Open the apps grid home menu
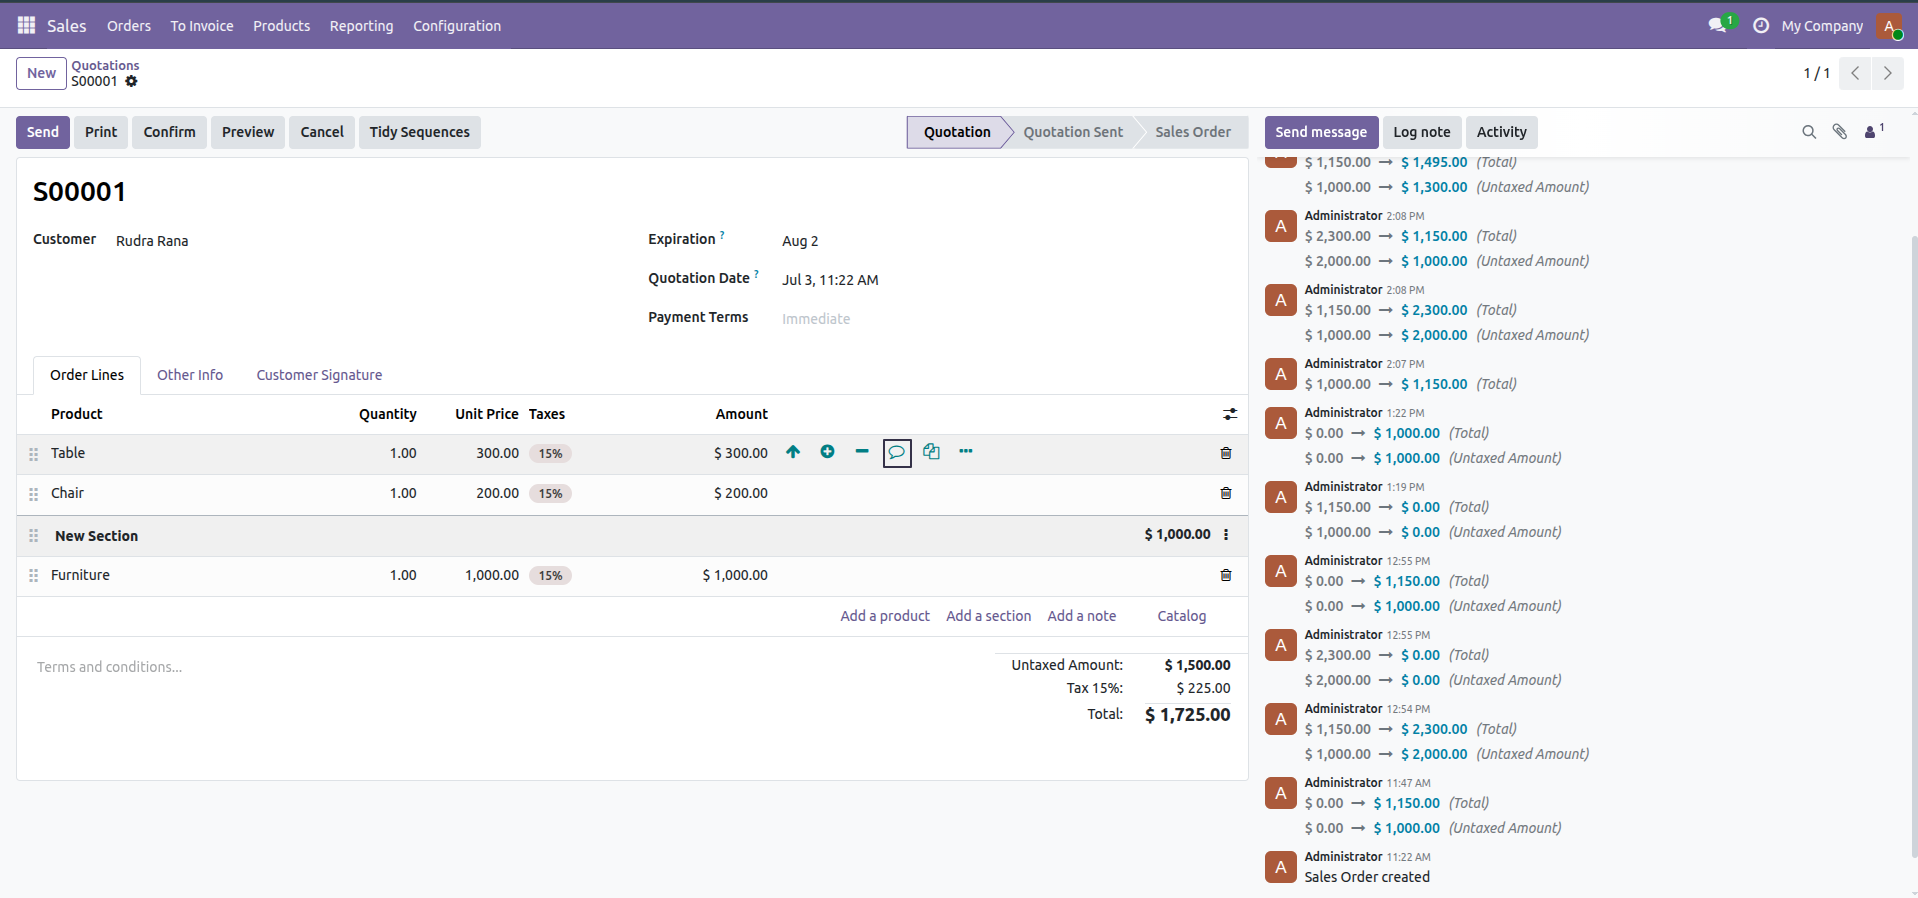 (27, 25)
